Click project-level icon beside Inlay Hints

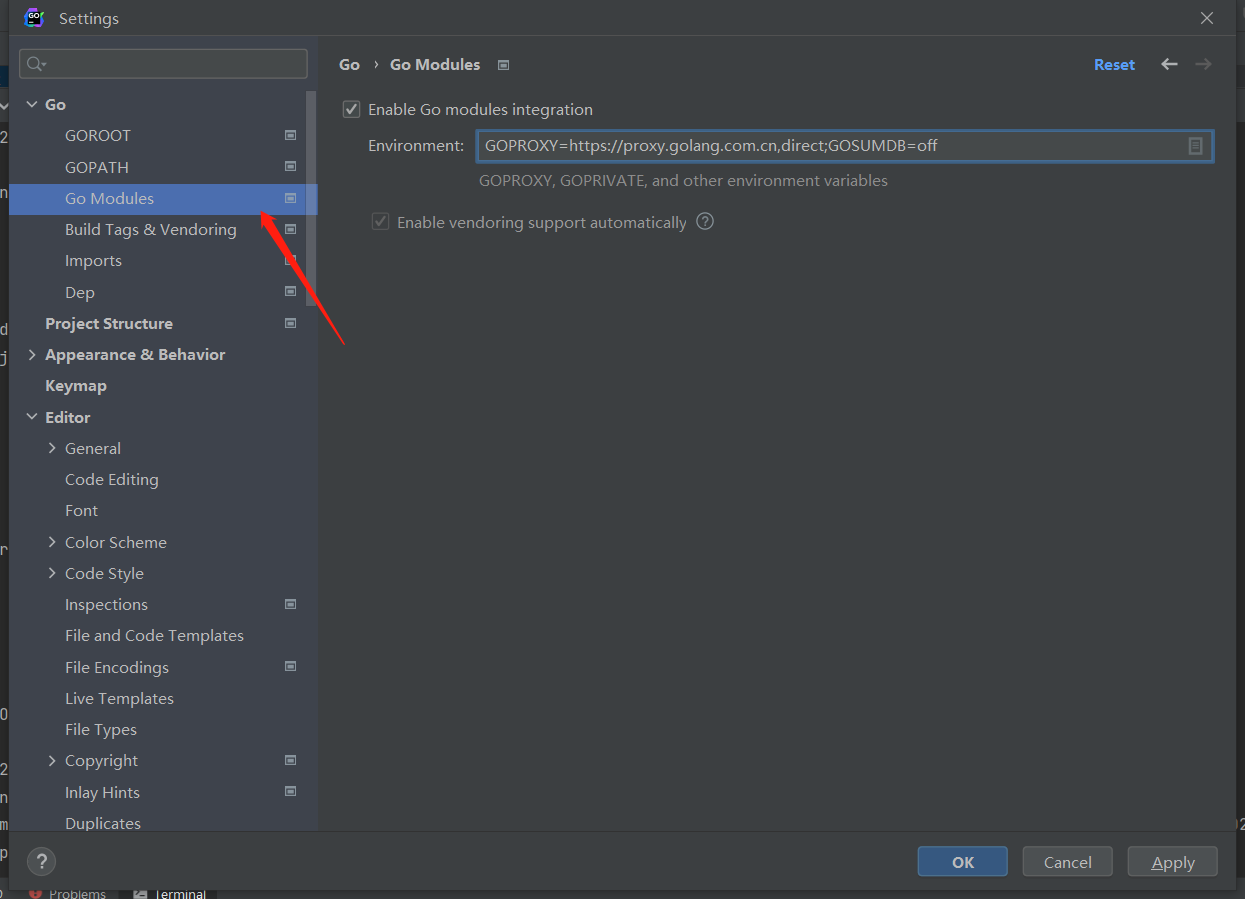click(290, 791)
